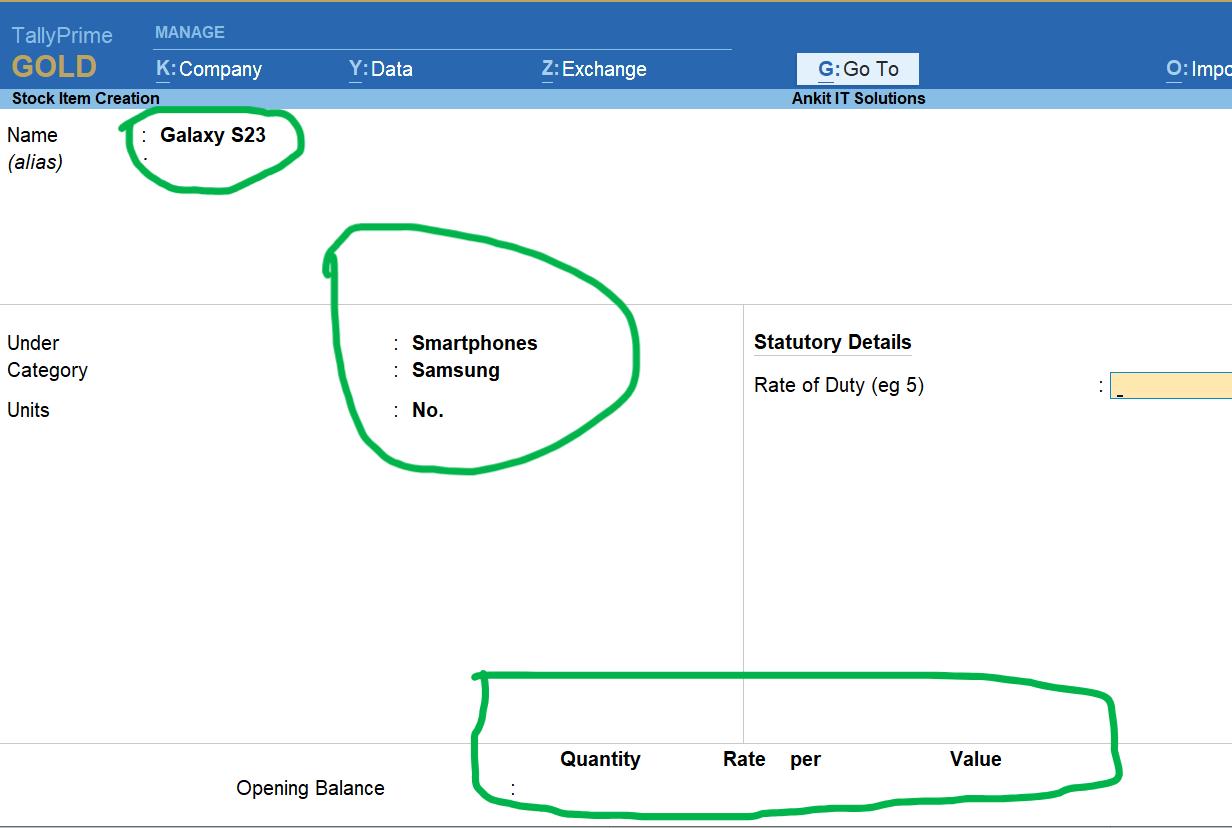The height and width of the screenshot is (828, 1232).
Task: Click the G: Go To button
Action: click(858, 69)
